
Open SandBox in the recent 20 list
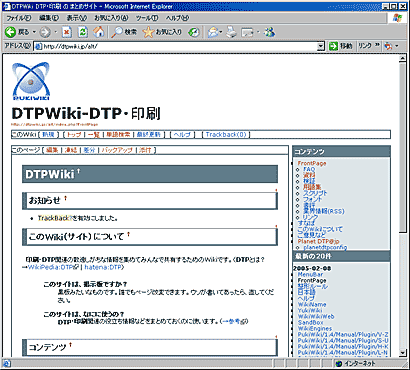click(x=310, y=322)
